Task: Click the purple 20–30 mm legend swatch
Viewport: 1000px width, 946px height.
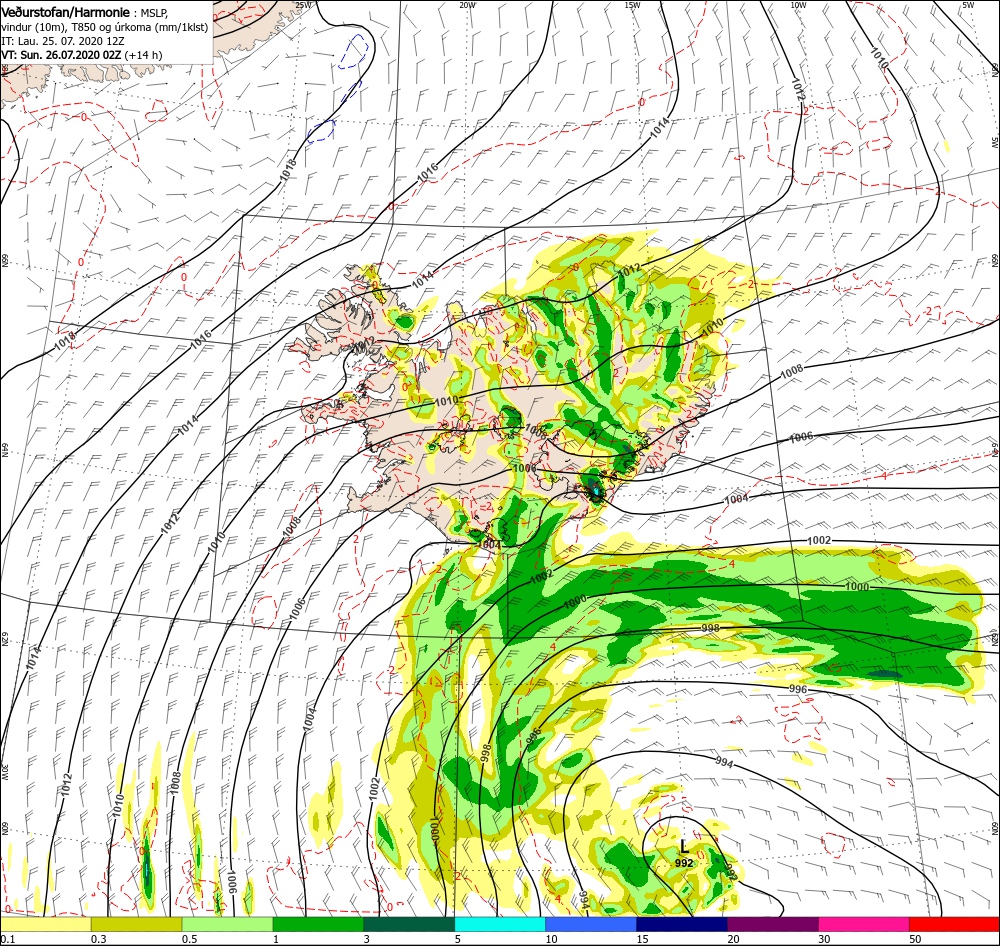Action: pos(773,924)
